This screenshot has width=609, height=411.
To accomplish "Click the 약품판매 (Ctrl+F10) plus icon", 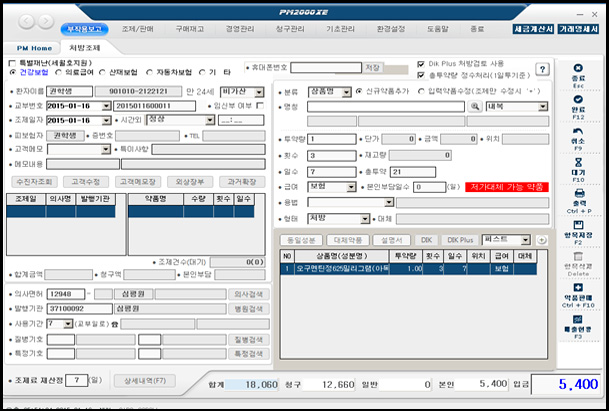I will tap(578, 287).
